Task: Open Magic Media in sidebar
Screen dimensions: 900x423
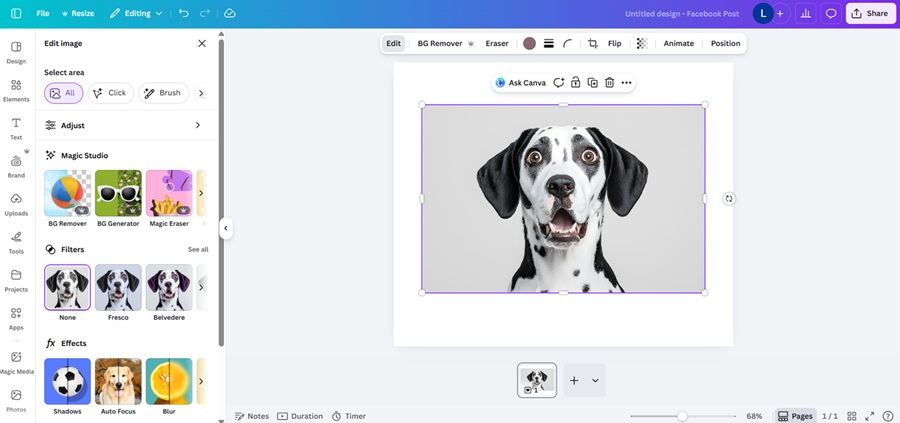Action: tap(16, 363)
